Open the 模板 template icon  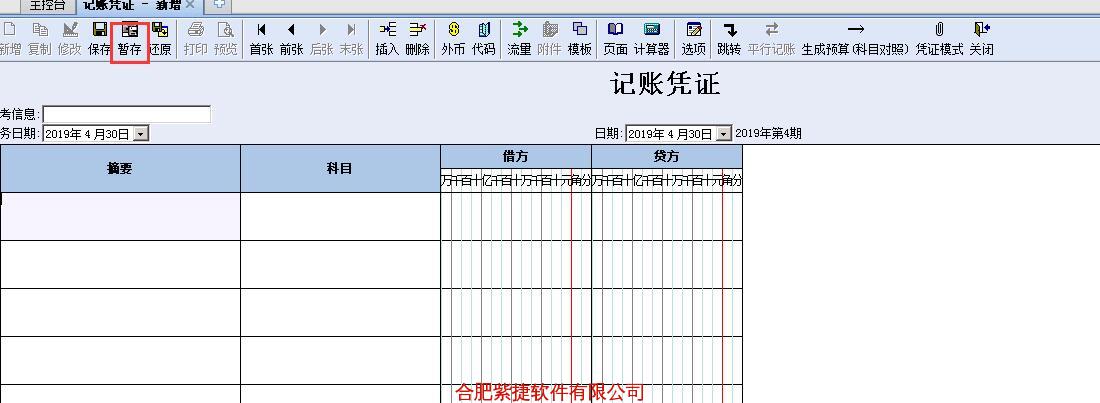pos(580,38)
